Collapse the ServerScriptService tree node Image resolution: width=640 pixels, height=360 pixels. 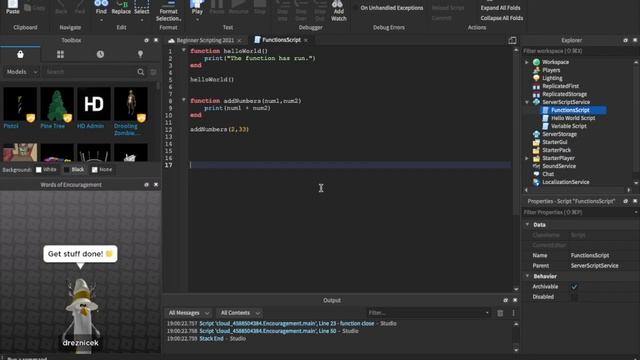click(527, 102)
